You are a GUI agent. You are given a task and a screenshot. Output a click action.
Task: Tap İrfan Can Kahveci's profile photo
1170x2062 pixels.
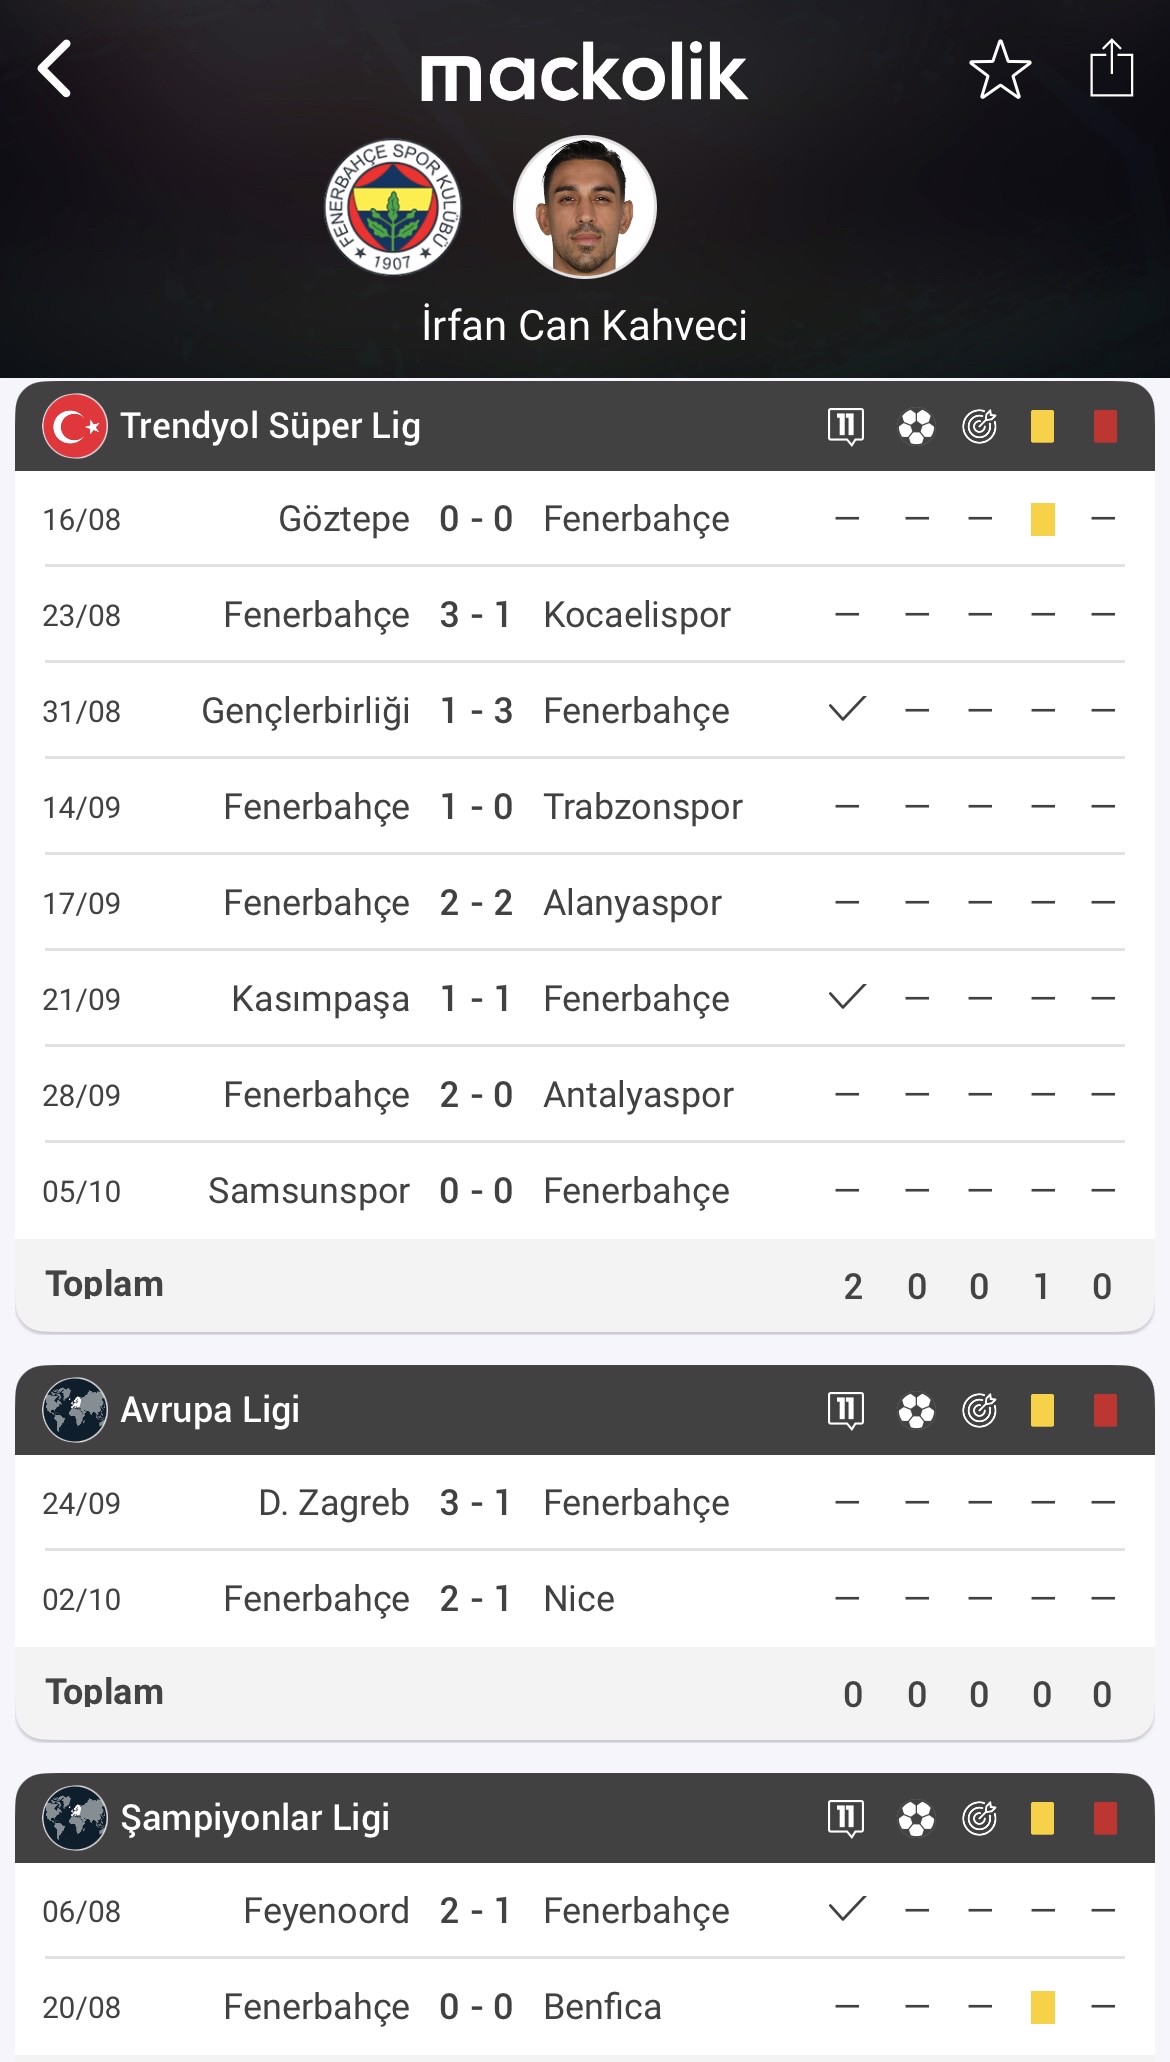pyautogui.click(x=585, y=207)
